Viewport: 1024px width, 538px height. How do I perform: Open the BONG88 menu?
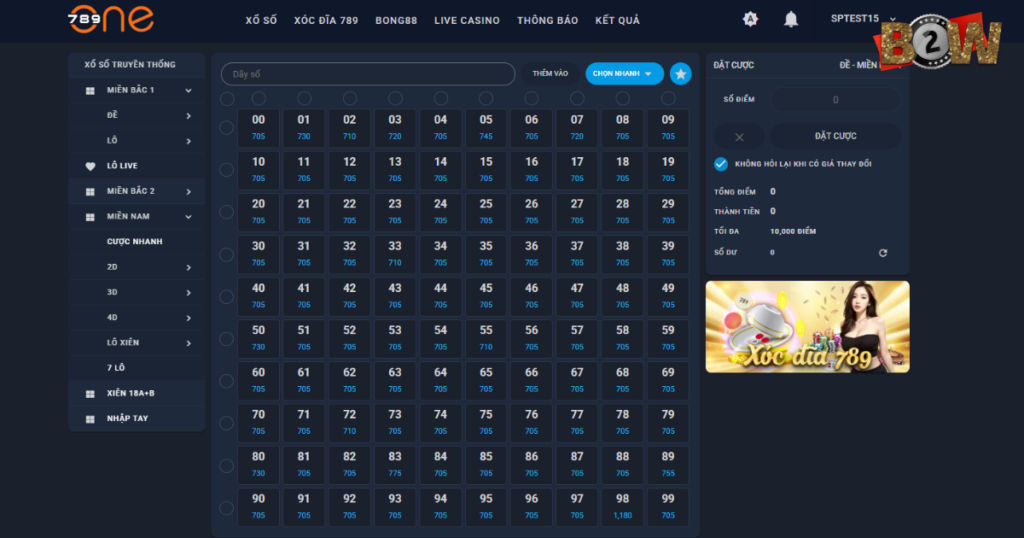coord(396,20)
